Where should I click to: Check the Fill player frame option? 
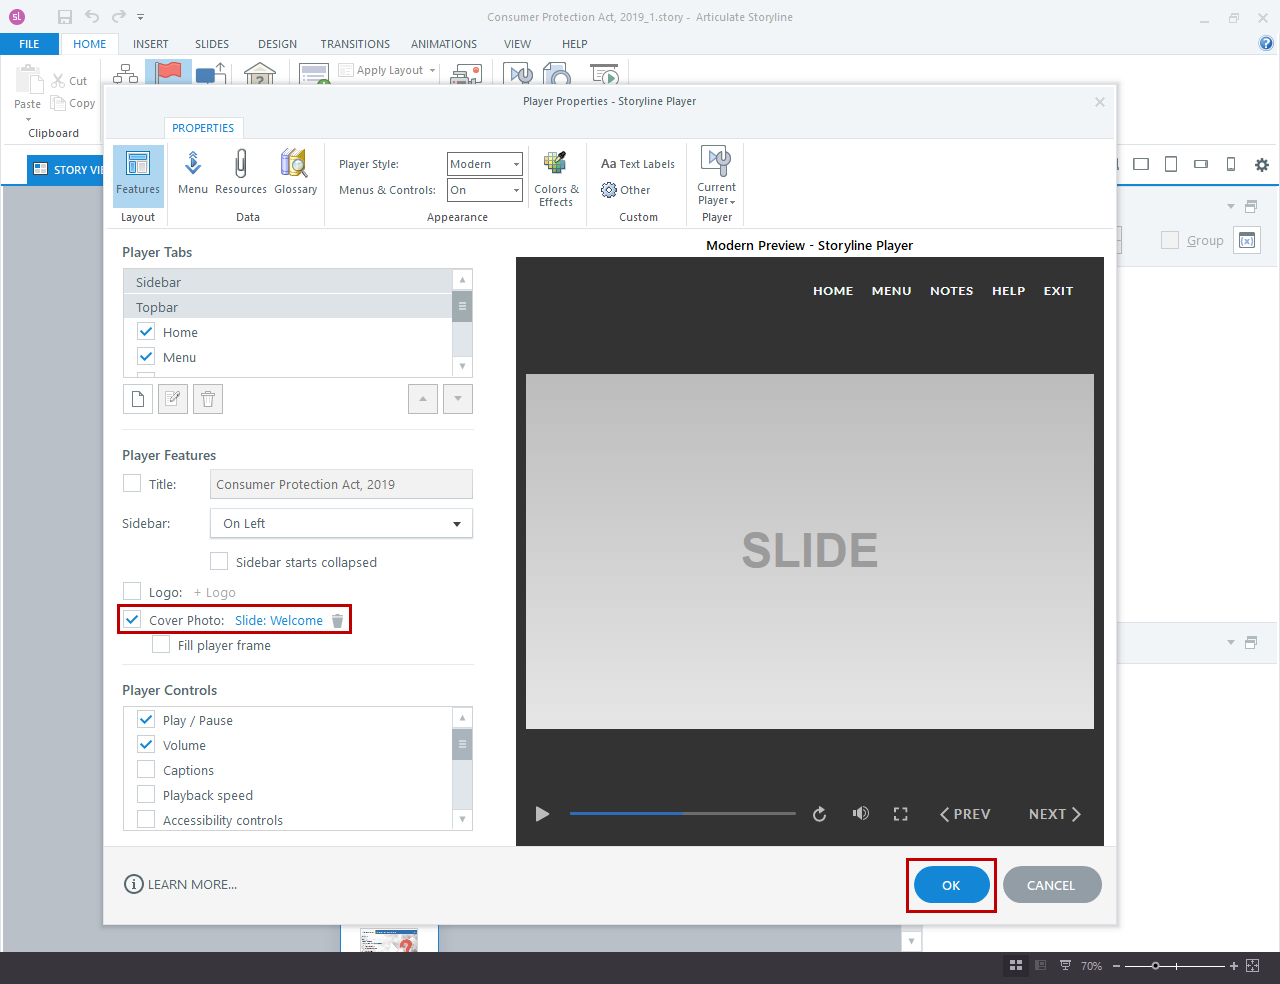(x=161, y=645)
